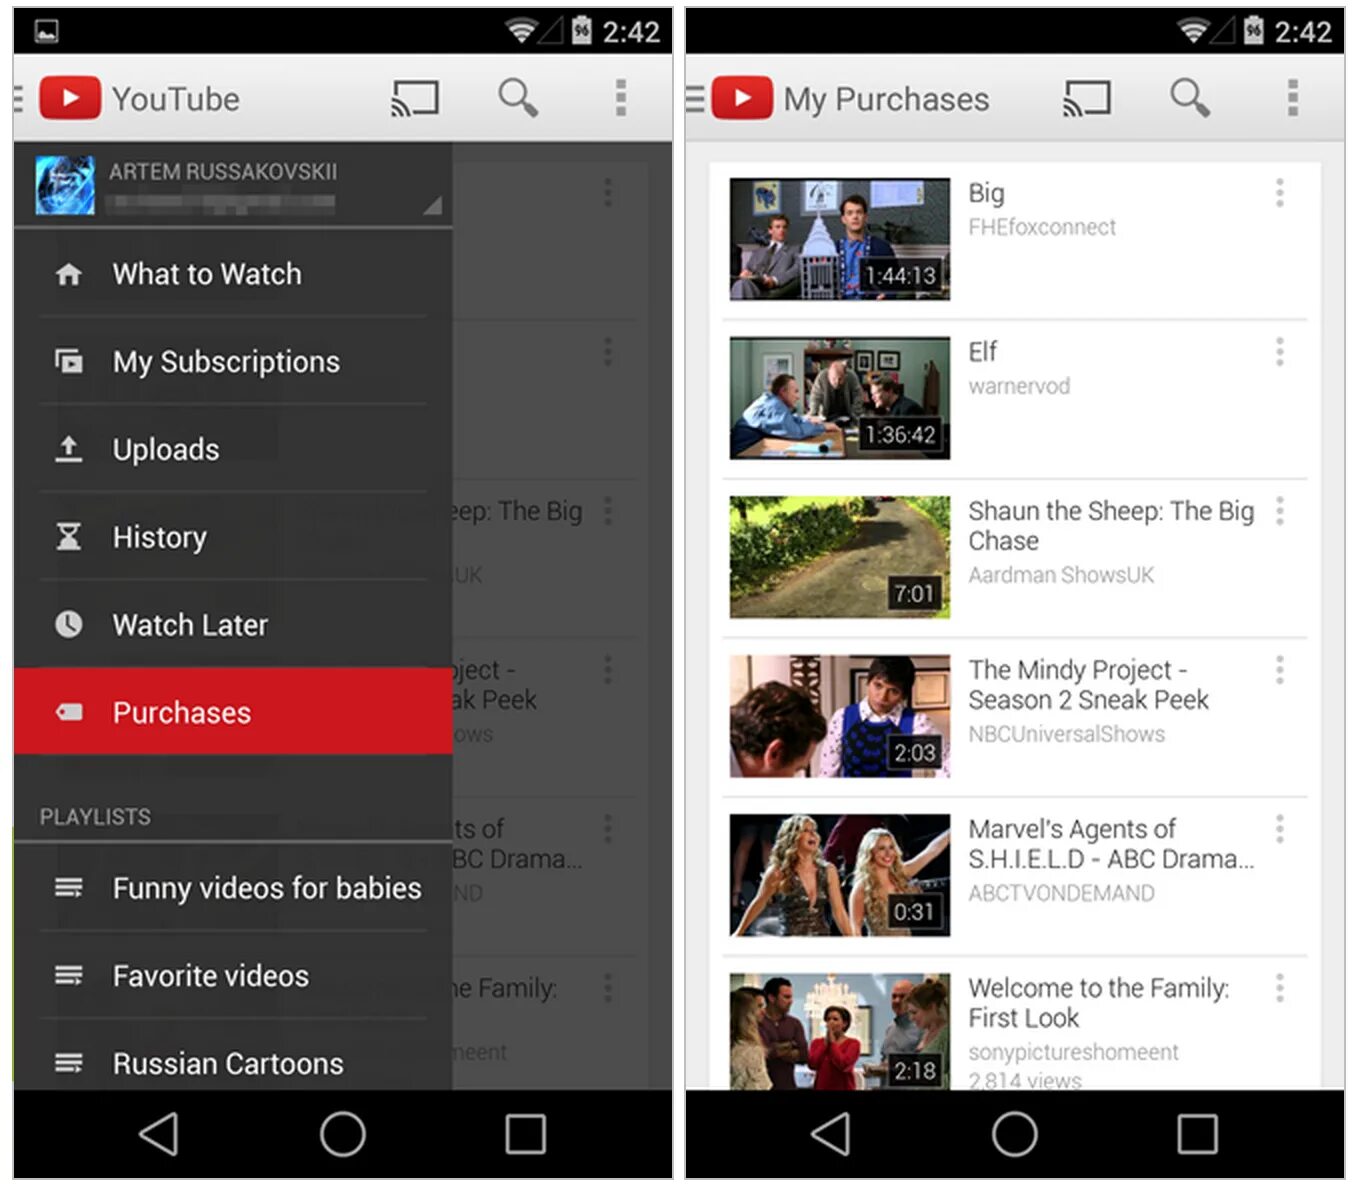This screenshot has height=1190, width=1356.
Task: Select What to Watch in the drawer
Action: click(x=233, y=274)
